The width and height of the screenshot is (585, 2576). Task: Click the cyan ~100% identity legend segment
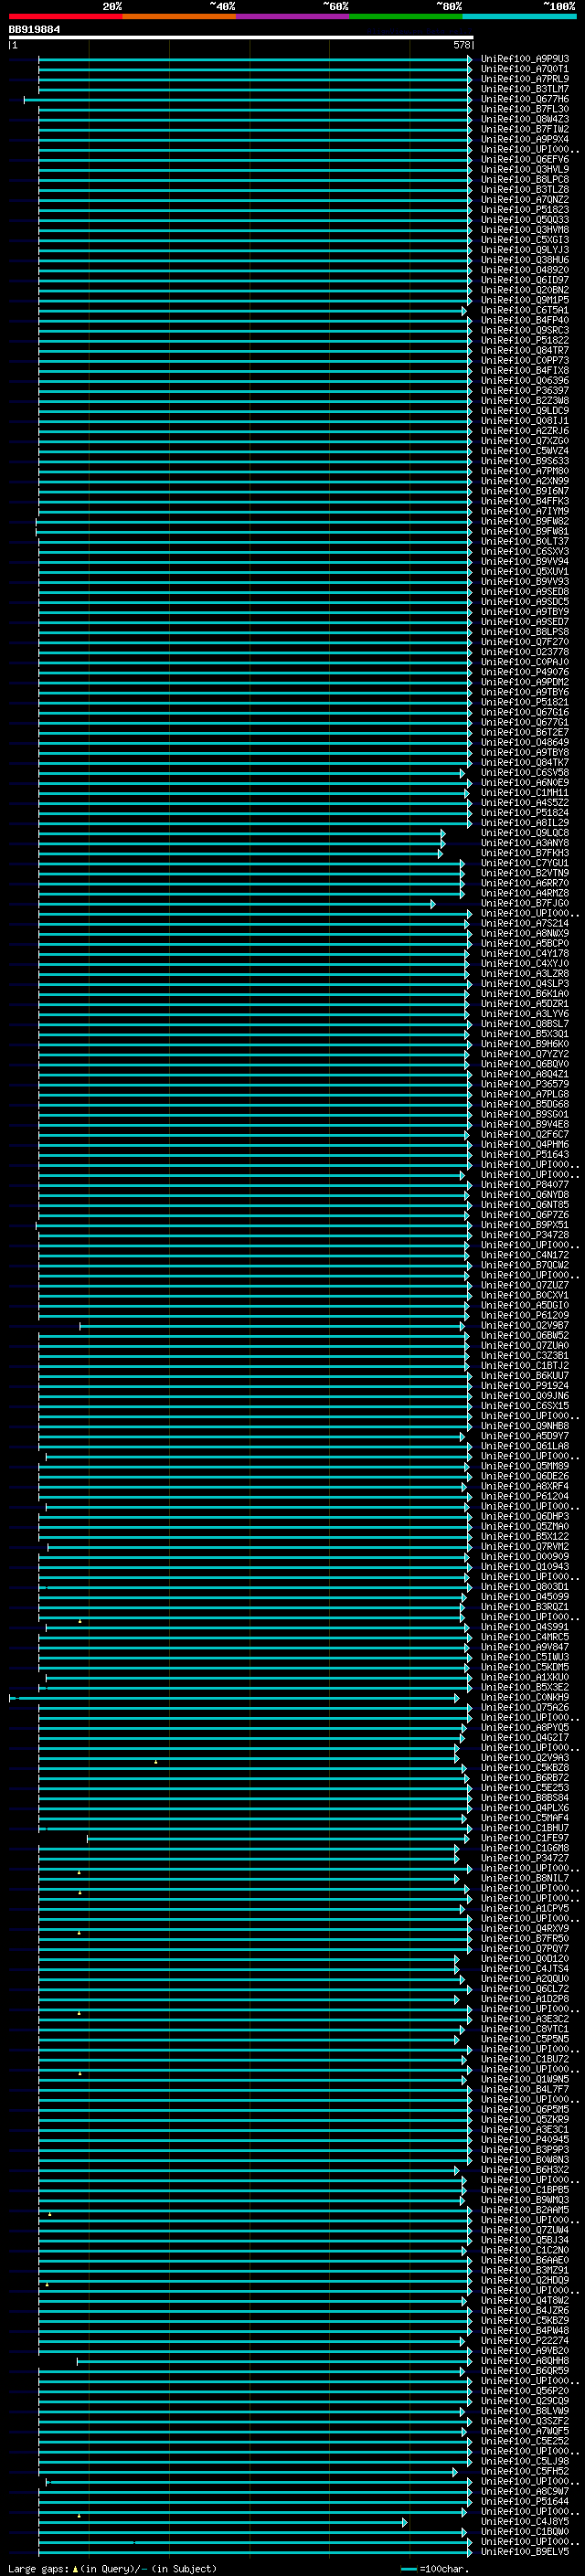(x=520, y=16)
